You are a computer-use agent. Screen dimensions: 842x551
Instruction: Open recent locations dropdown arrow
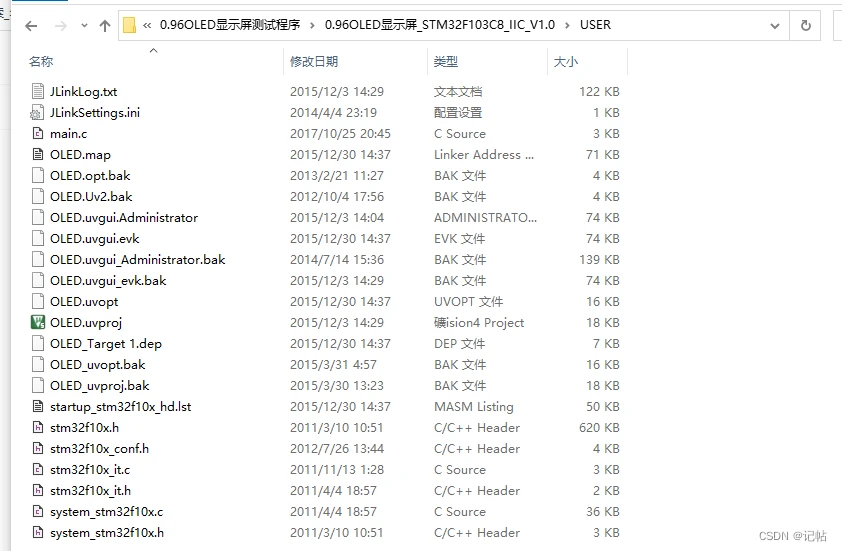tap(84, 25)
